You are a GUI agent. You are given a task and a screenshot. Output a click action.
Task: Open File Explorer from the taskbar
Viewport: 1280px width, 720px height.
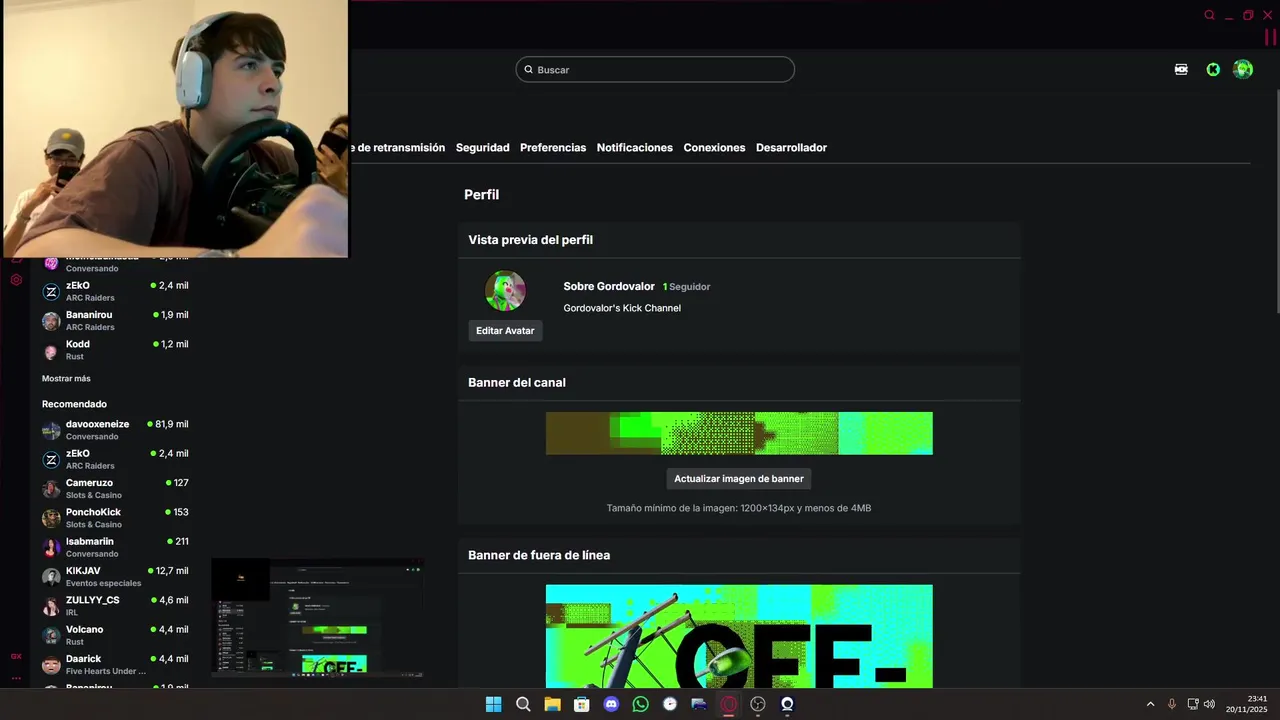click(552, 704)
